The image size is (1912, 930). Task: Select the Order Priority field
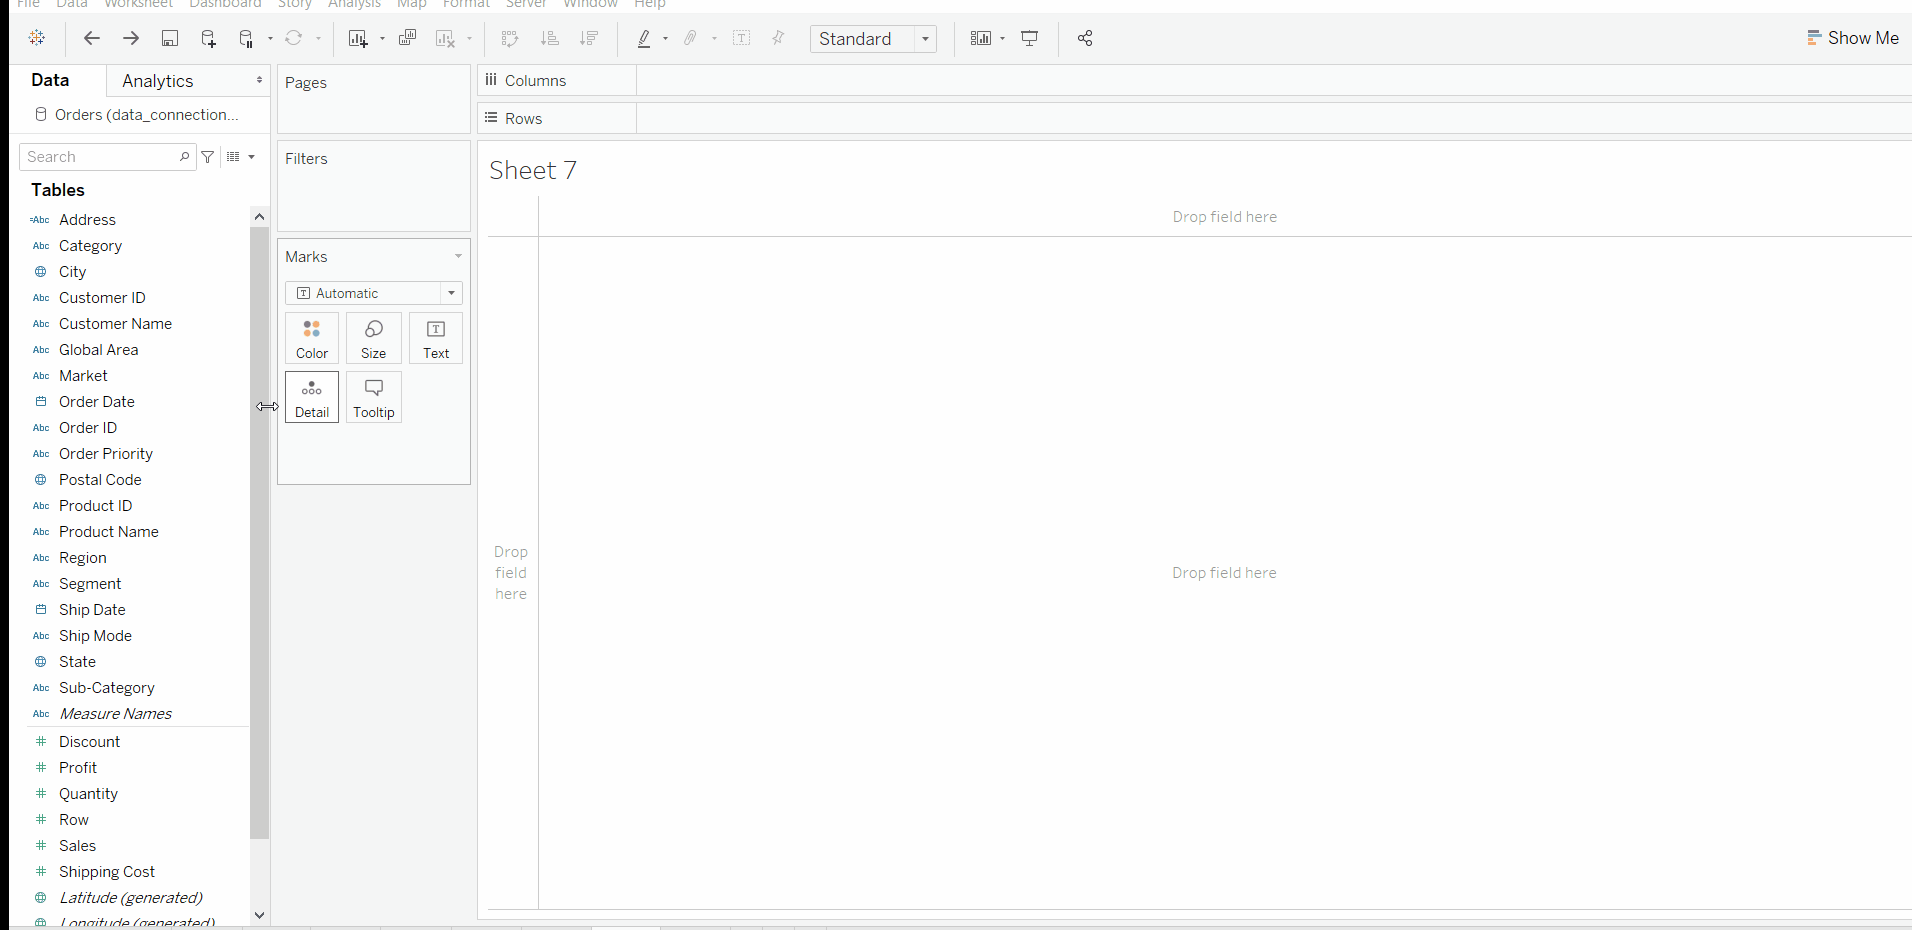[105, 454]
